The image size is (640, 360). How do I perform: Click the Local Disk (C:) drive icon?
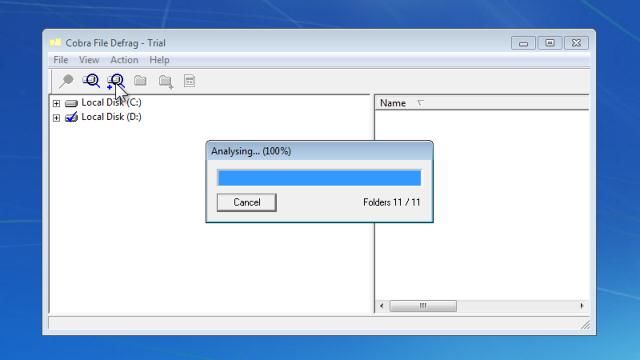click(x=71, y=103)
